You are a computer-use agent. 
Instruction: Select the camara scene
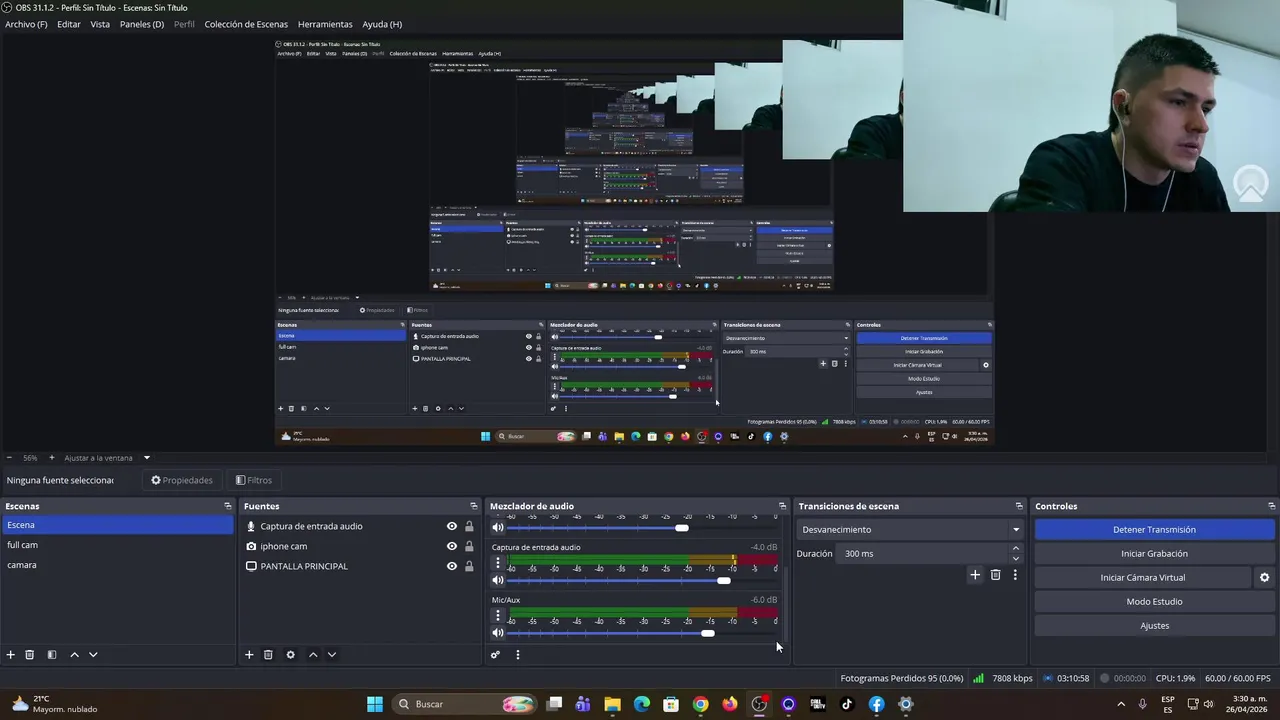117,565
